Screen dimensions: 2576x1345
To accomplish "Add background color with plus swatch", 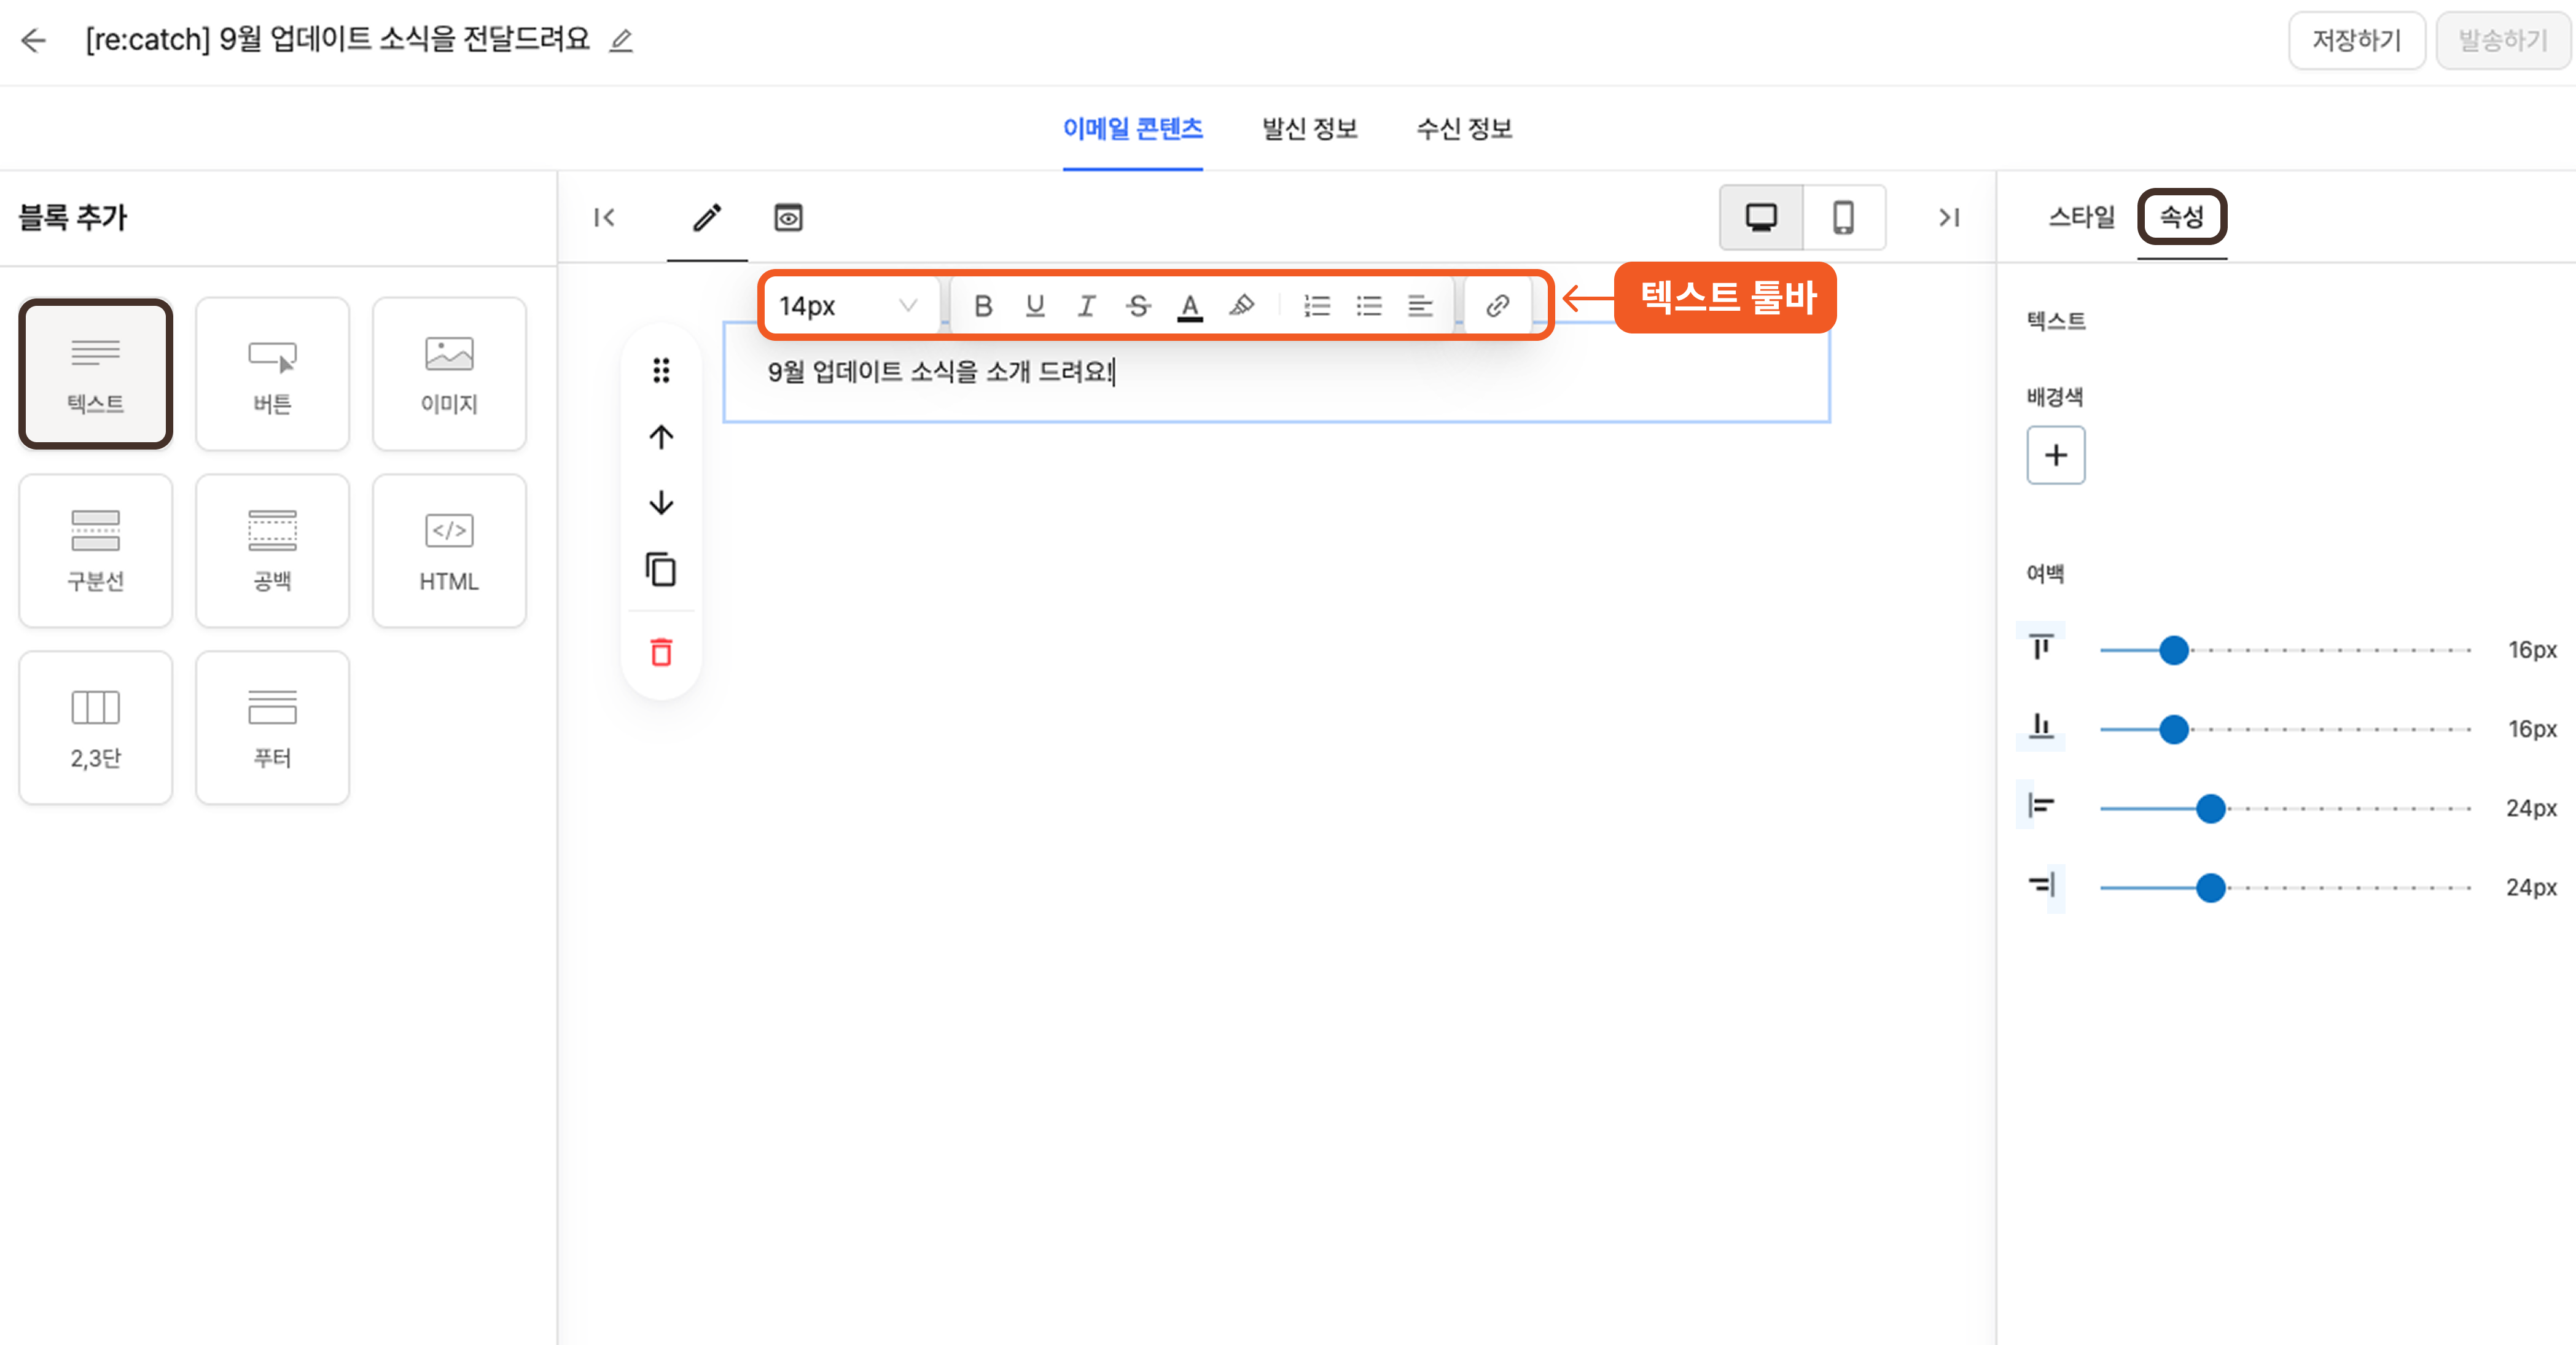I will [x=2055, y=456].
